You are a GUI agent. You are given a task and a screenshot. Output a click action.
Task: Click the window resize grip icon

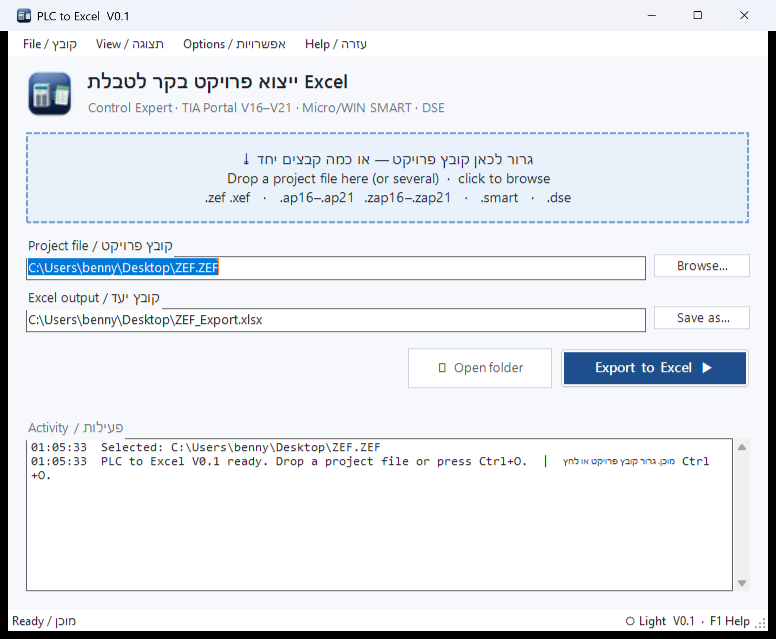click(761, 623)
